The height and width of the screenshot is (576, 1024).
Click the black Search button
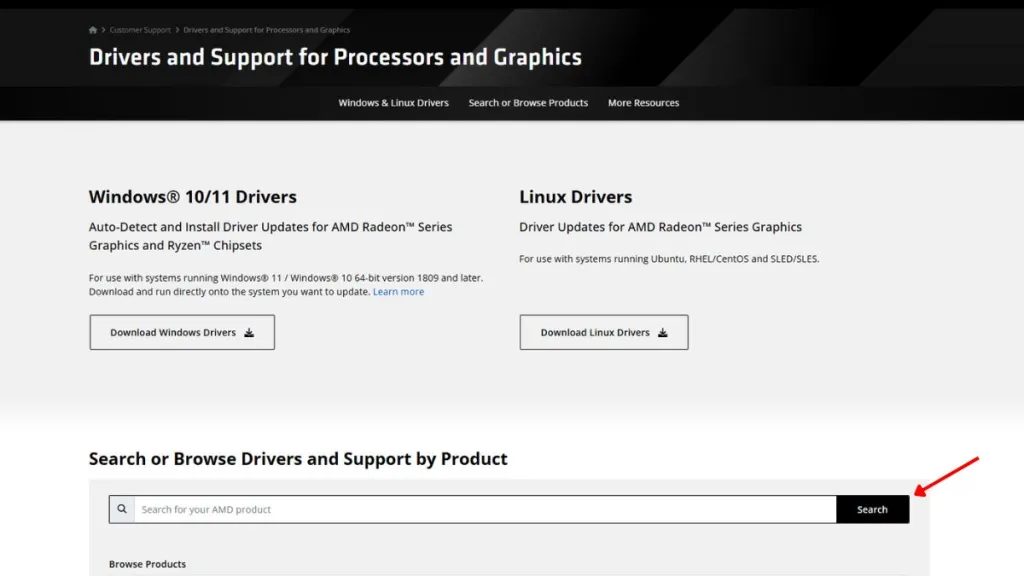[x=872, y=509]
